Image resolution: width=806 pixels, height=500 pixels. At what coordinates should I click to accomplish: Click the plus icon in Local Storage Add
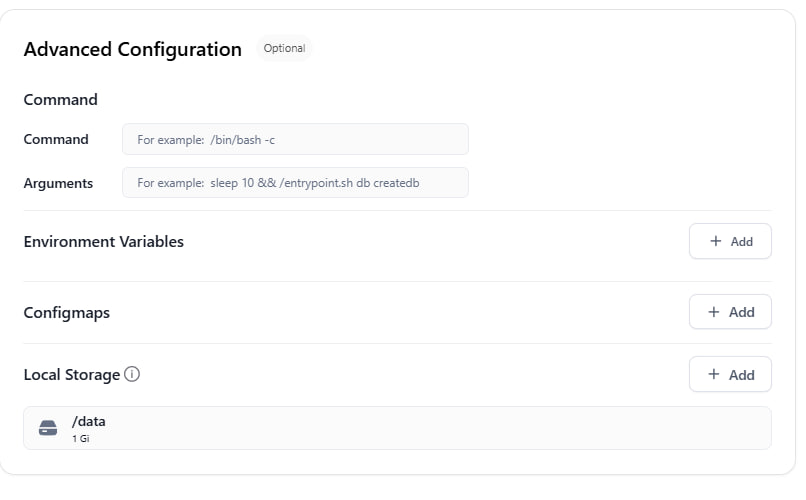(x=713, y=374)
